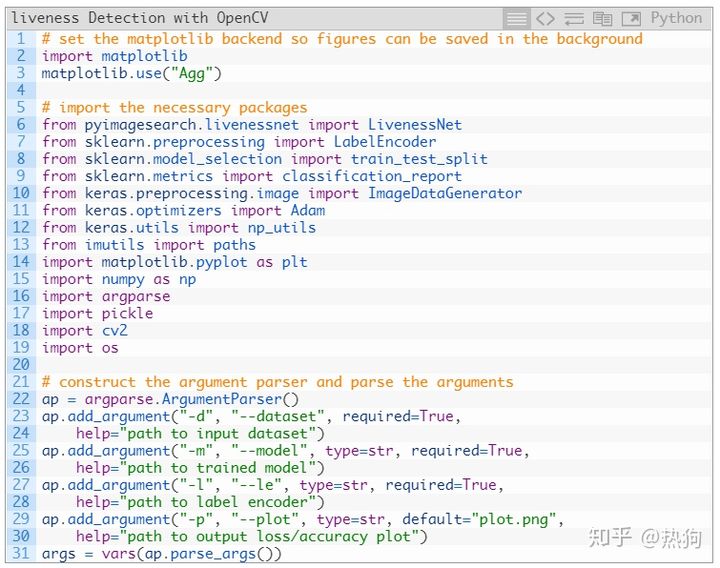Click 'import matplotlib.pyplot as plt' line
Viewport: 720px width, 568px height.
coord(174,262)
